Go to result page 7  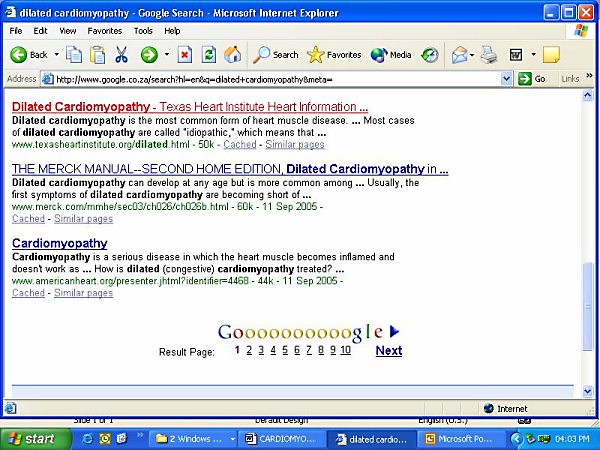pos(309,350)
